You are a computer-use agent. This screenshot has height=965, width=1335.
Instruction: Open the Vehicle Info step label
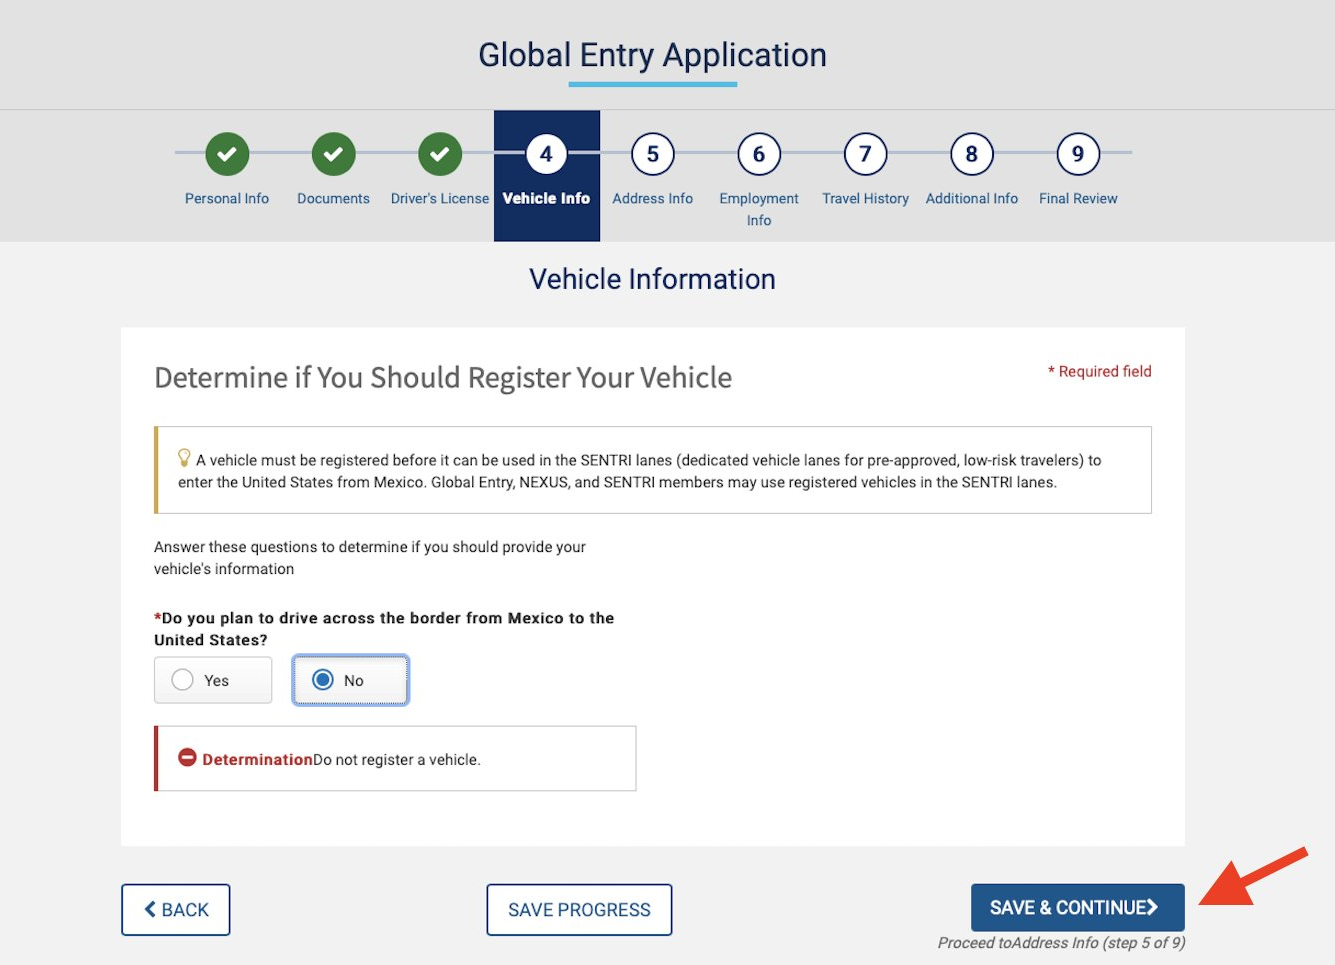pos(546,198)
